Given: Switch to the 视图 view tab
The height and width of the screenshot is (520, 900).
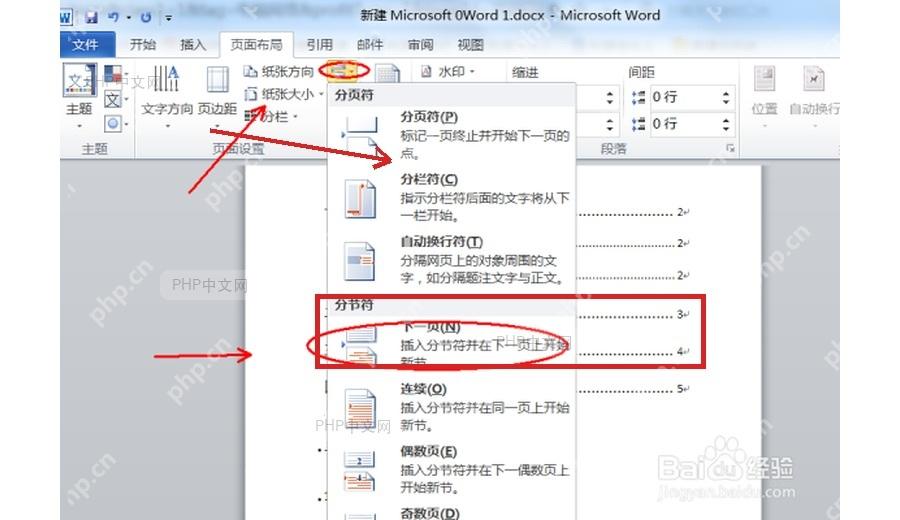Looking at the screenshot, I should click(471, 45).
